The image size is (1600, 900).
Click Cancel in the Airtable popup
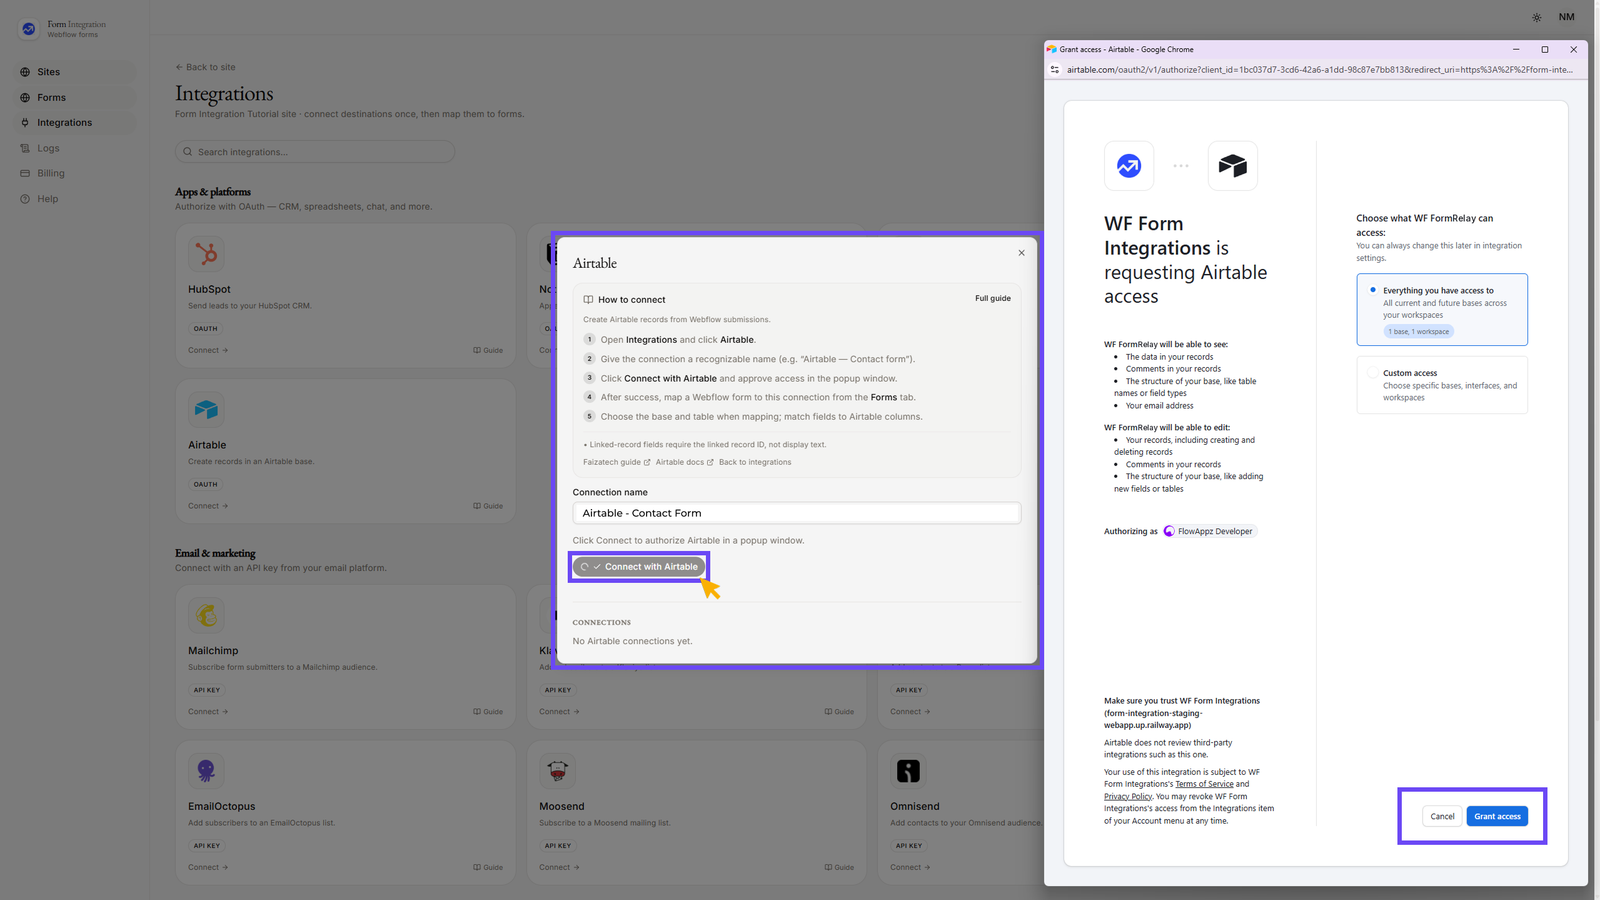tap(1442, 816)
